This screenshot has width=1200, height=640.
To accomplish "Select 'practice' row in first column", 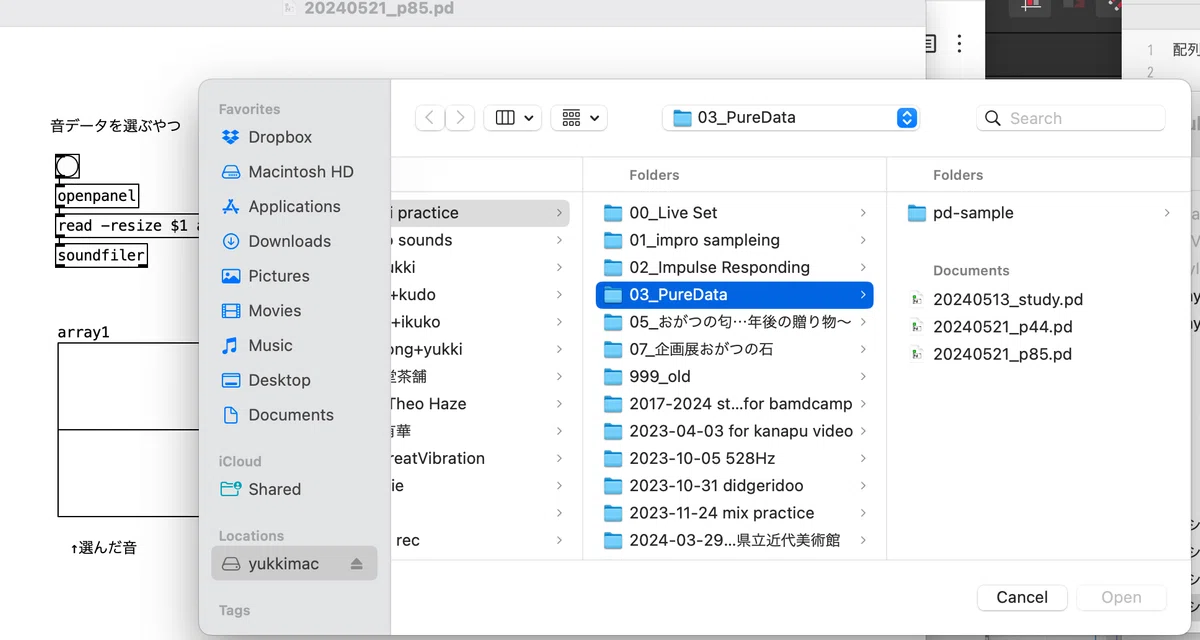I will (480, 213).
